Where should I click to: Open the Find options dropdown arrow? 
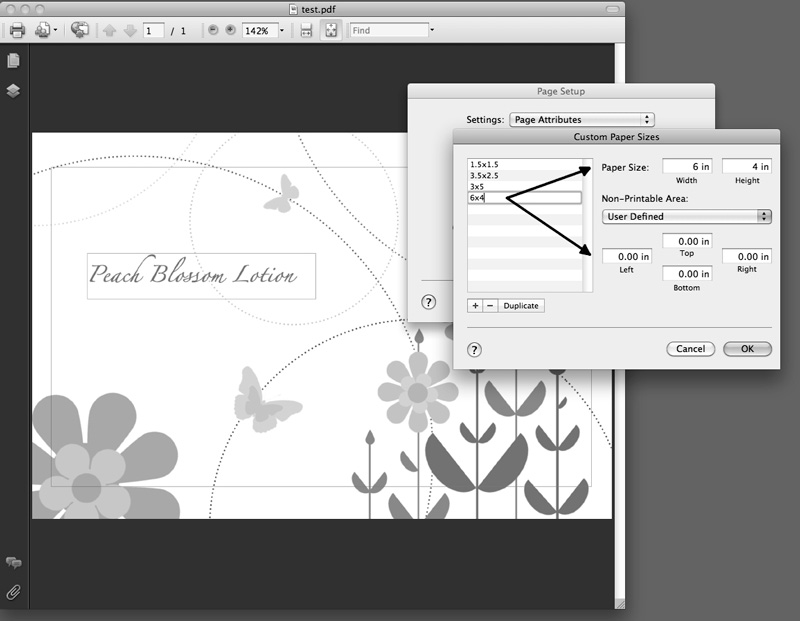coord(432,30)
